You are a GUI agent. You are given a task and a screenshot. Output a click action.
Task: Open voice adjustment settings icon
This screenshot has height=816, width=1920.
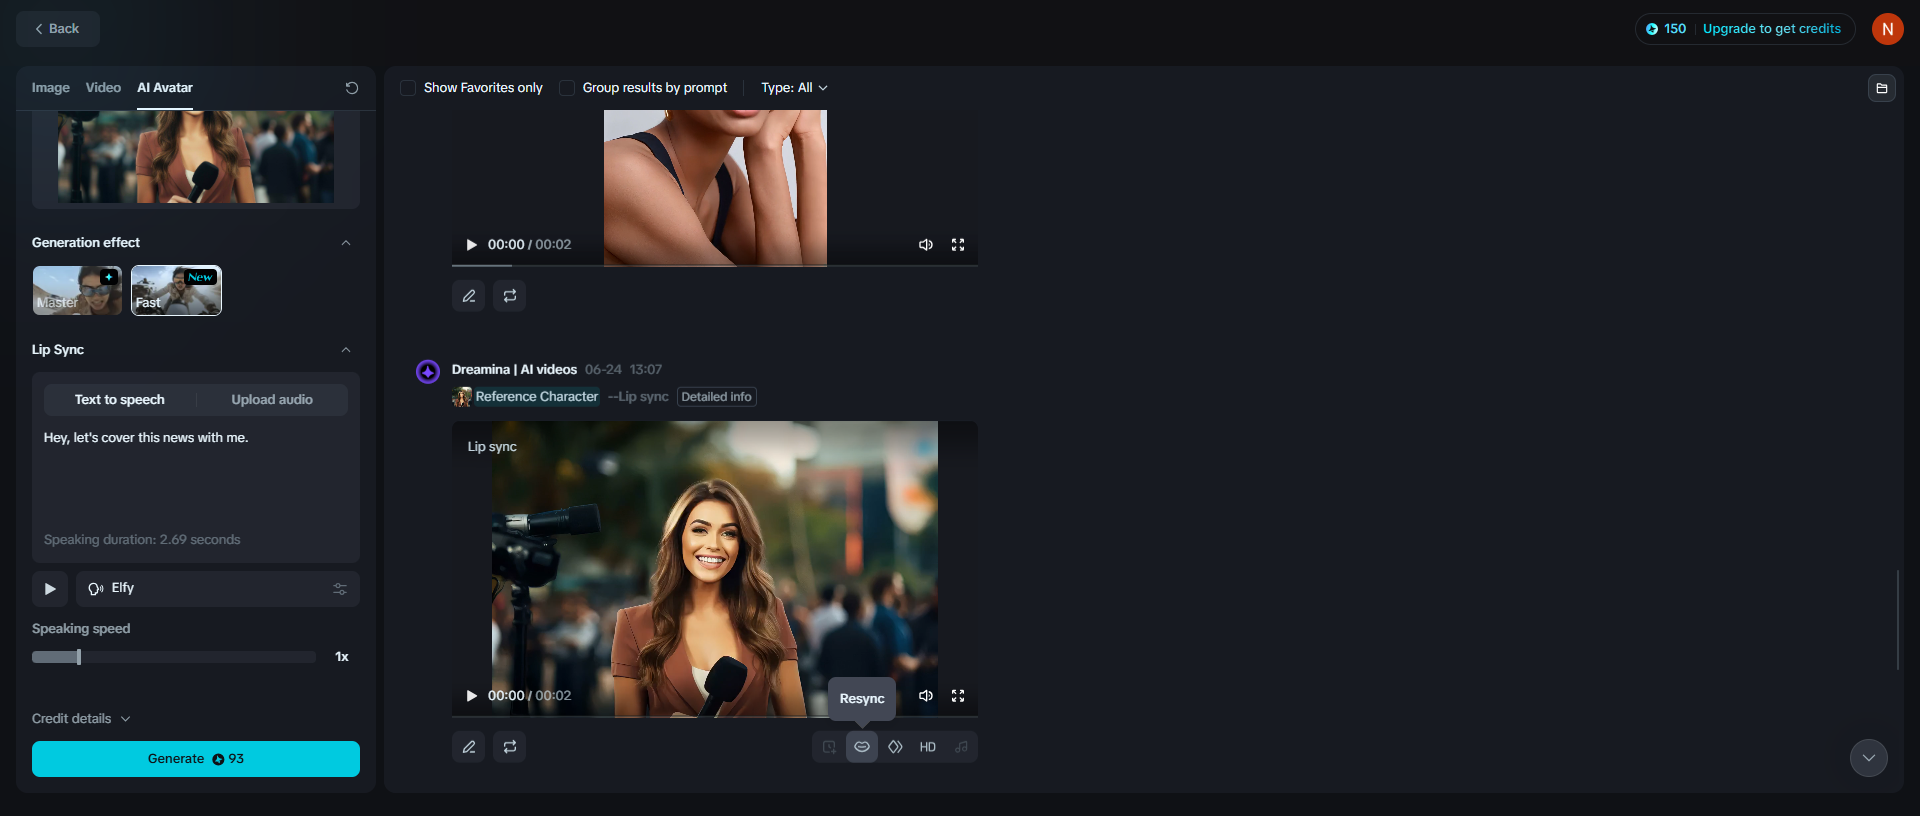[x=340, y=589]
